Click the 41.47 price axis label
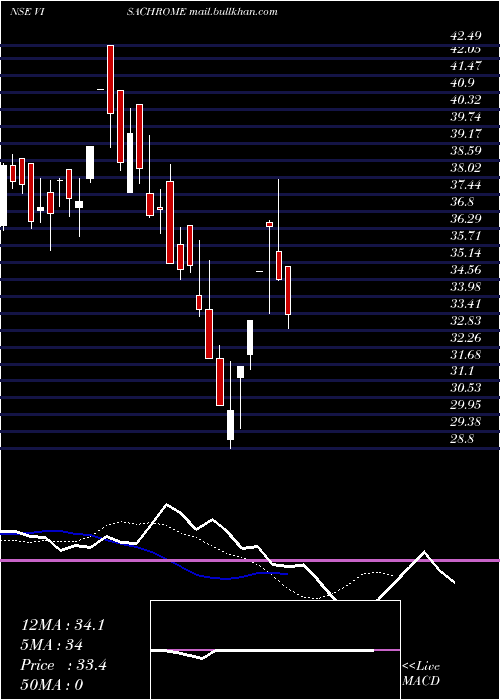500x700 pixels. 466,66
